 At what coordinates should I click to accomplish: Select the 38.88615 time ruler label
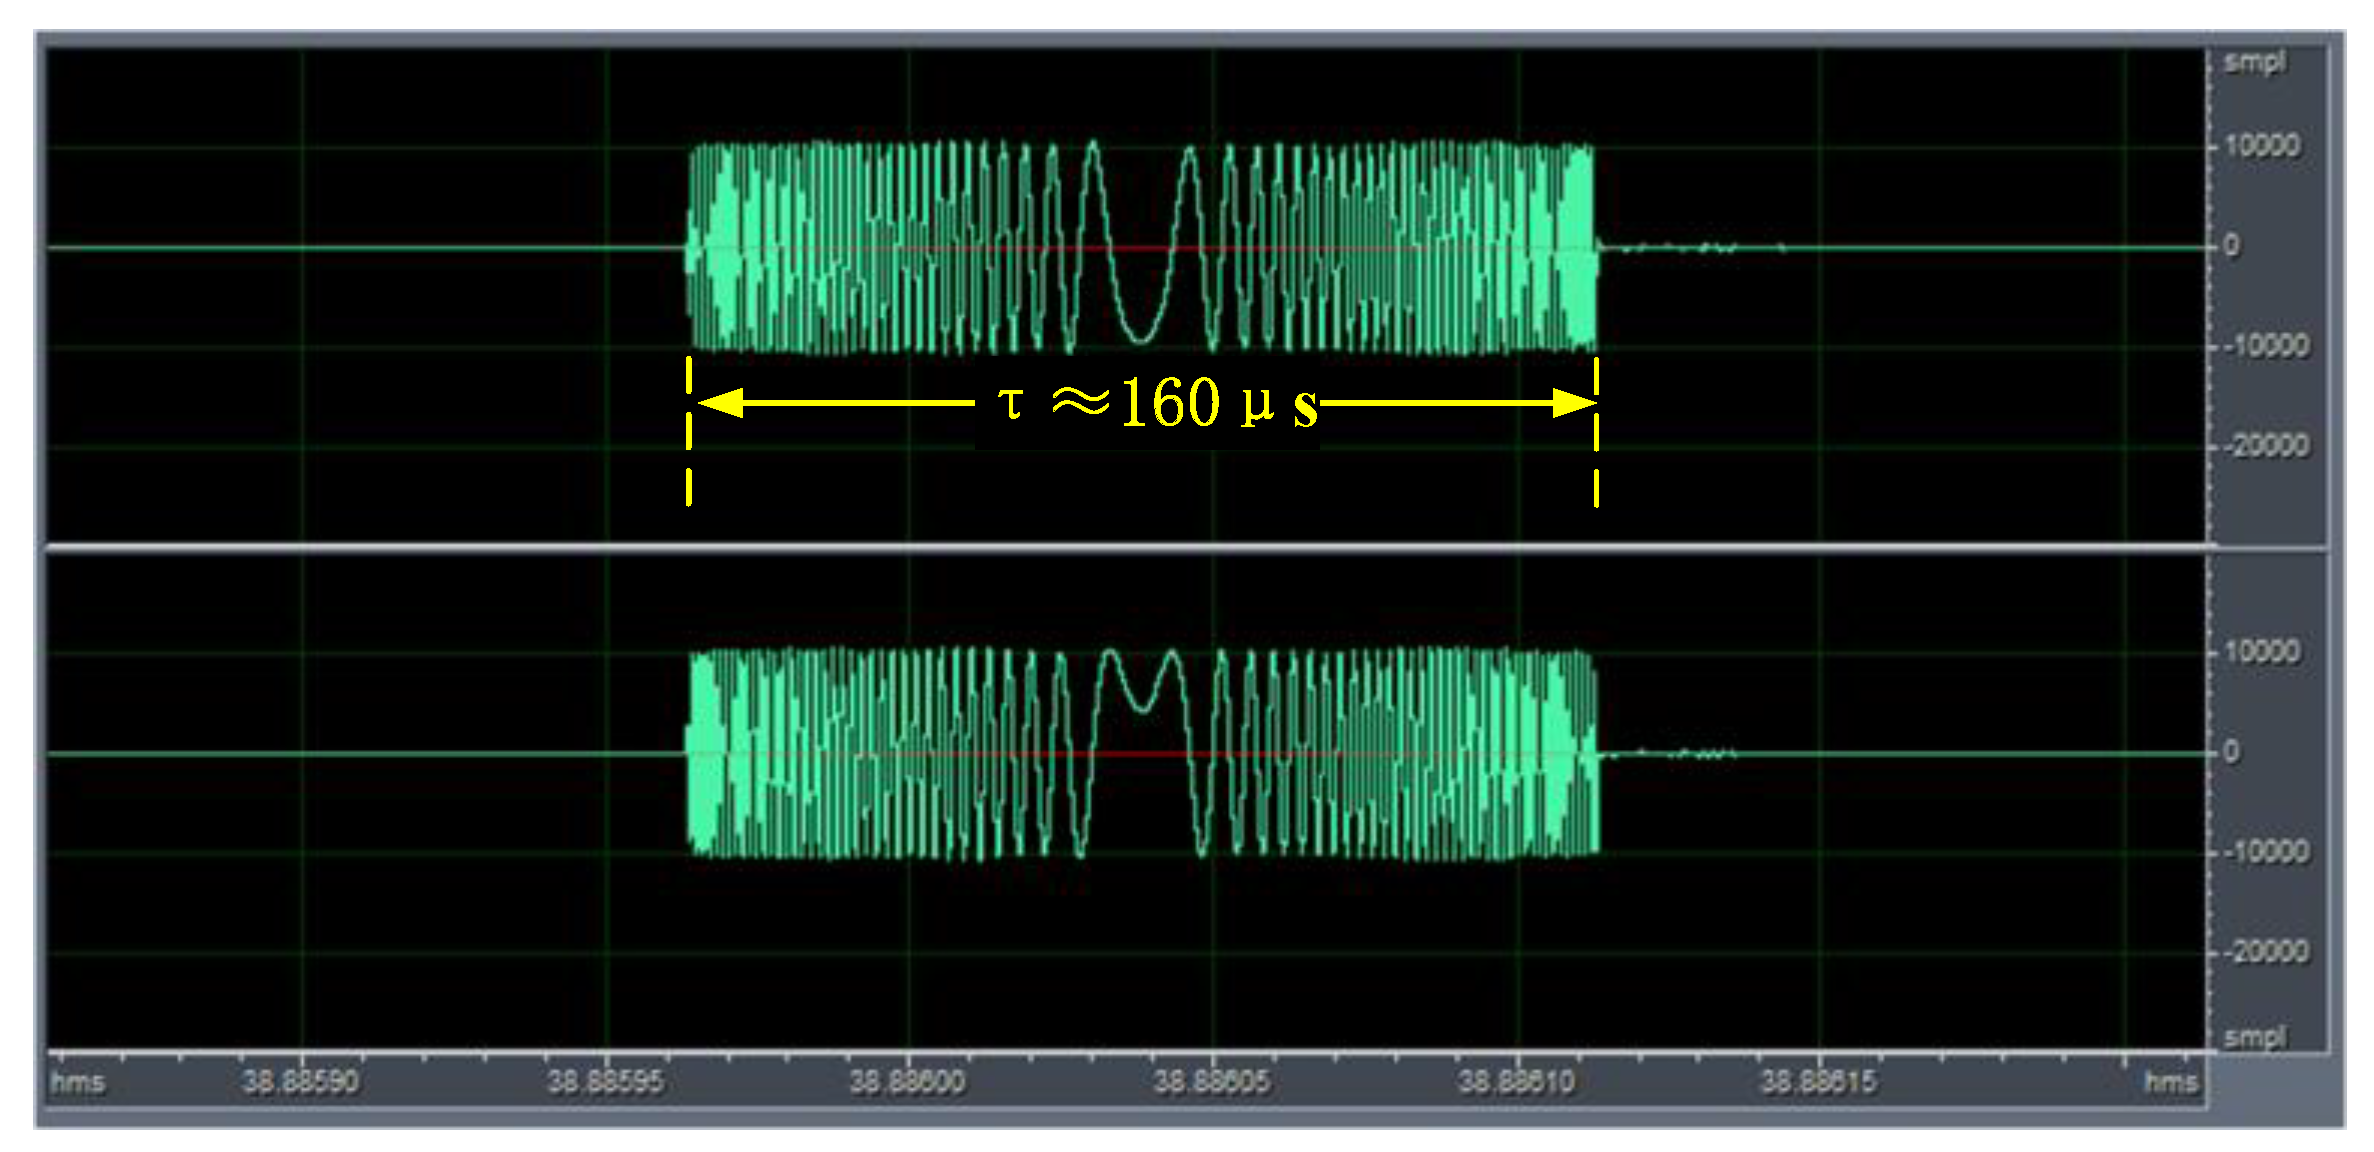[1818, 1081]
